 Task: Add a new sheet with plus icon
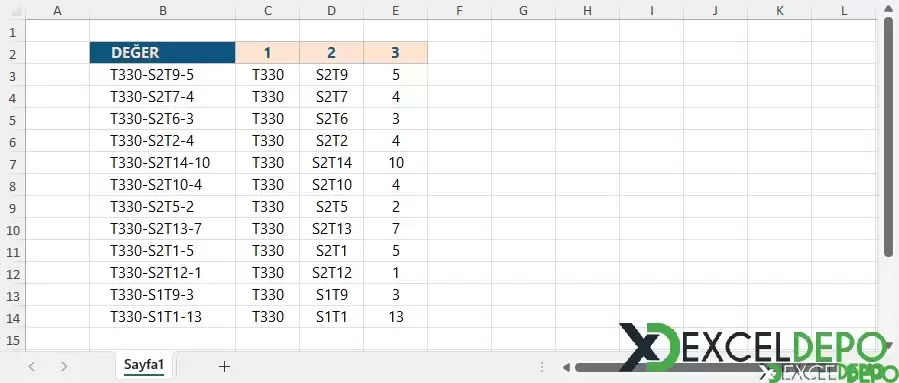tap(224, 366)
